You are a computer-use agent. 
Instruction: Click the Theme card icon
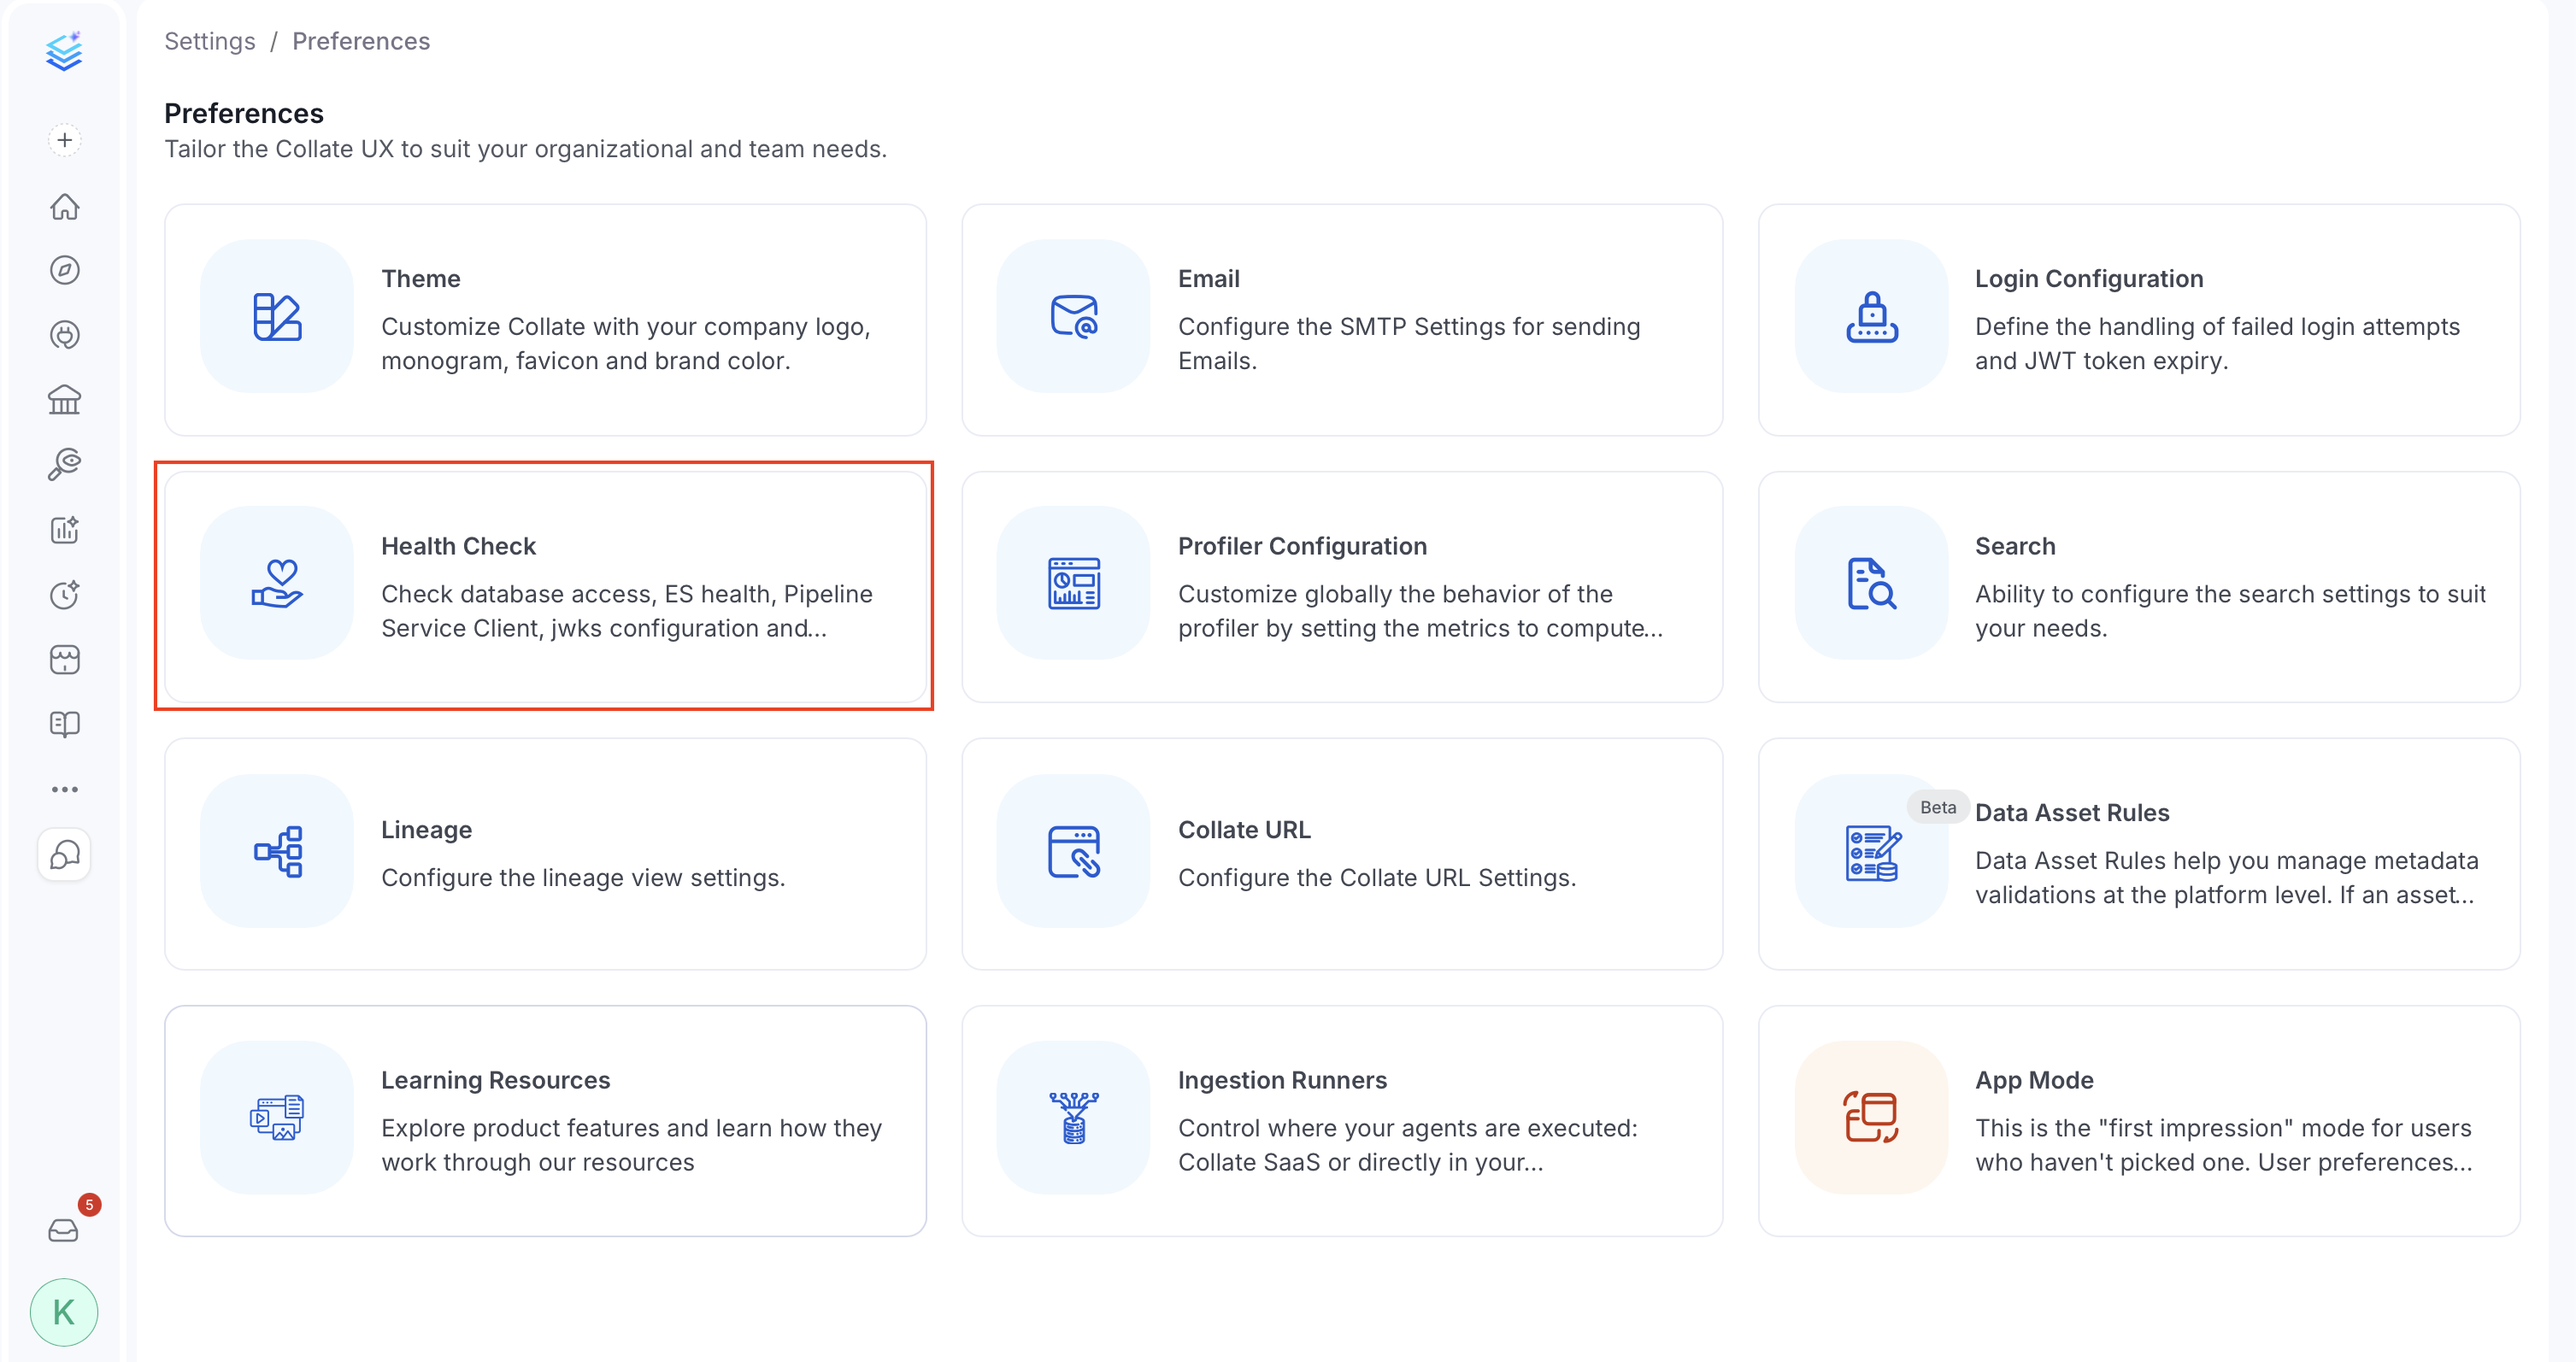(x=277, y=316)
